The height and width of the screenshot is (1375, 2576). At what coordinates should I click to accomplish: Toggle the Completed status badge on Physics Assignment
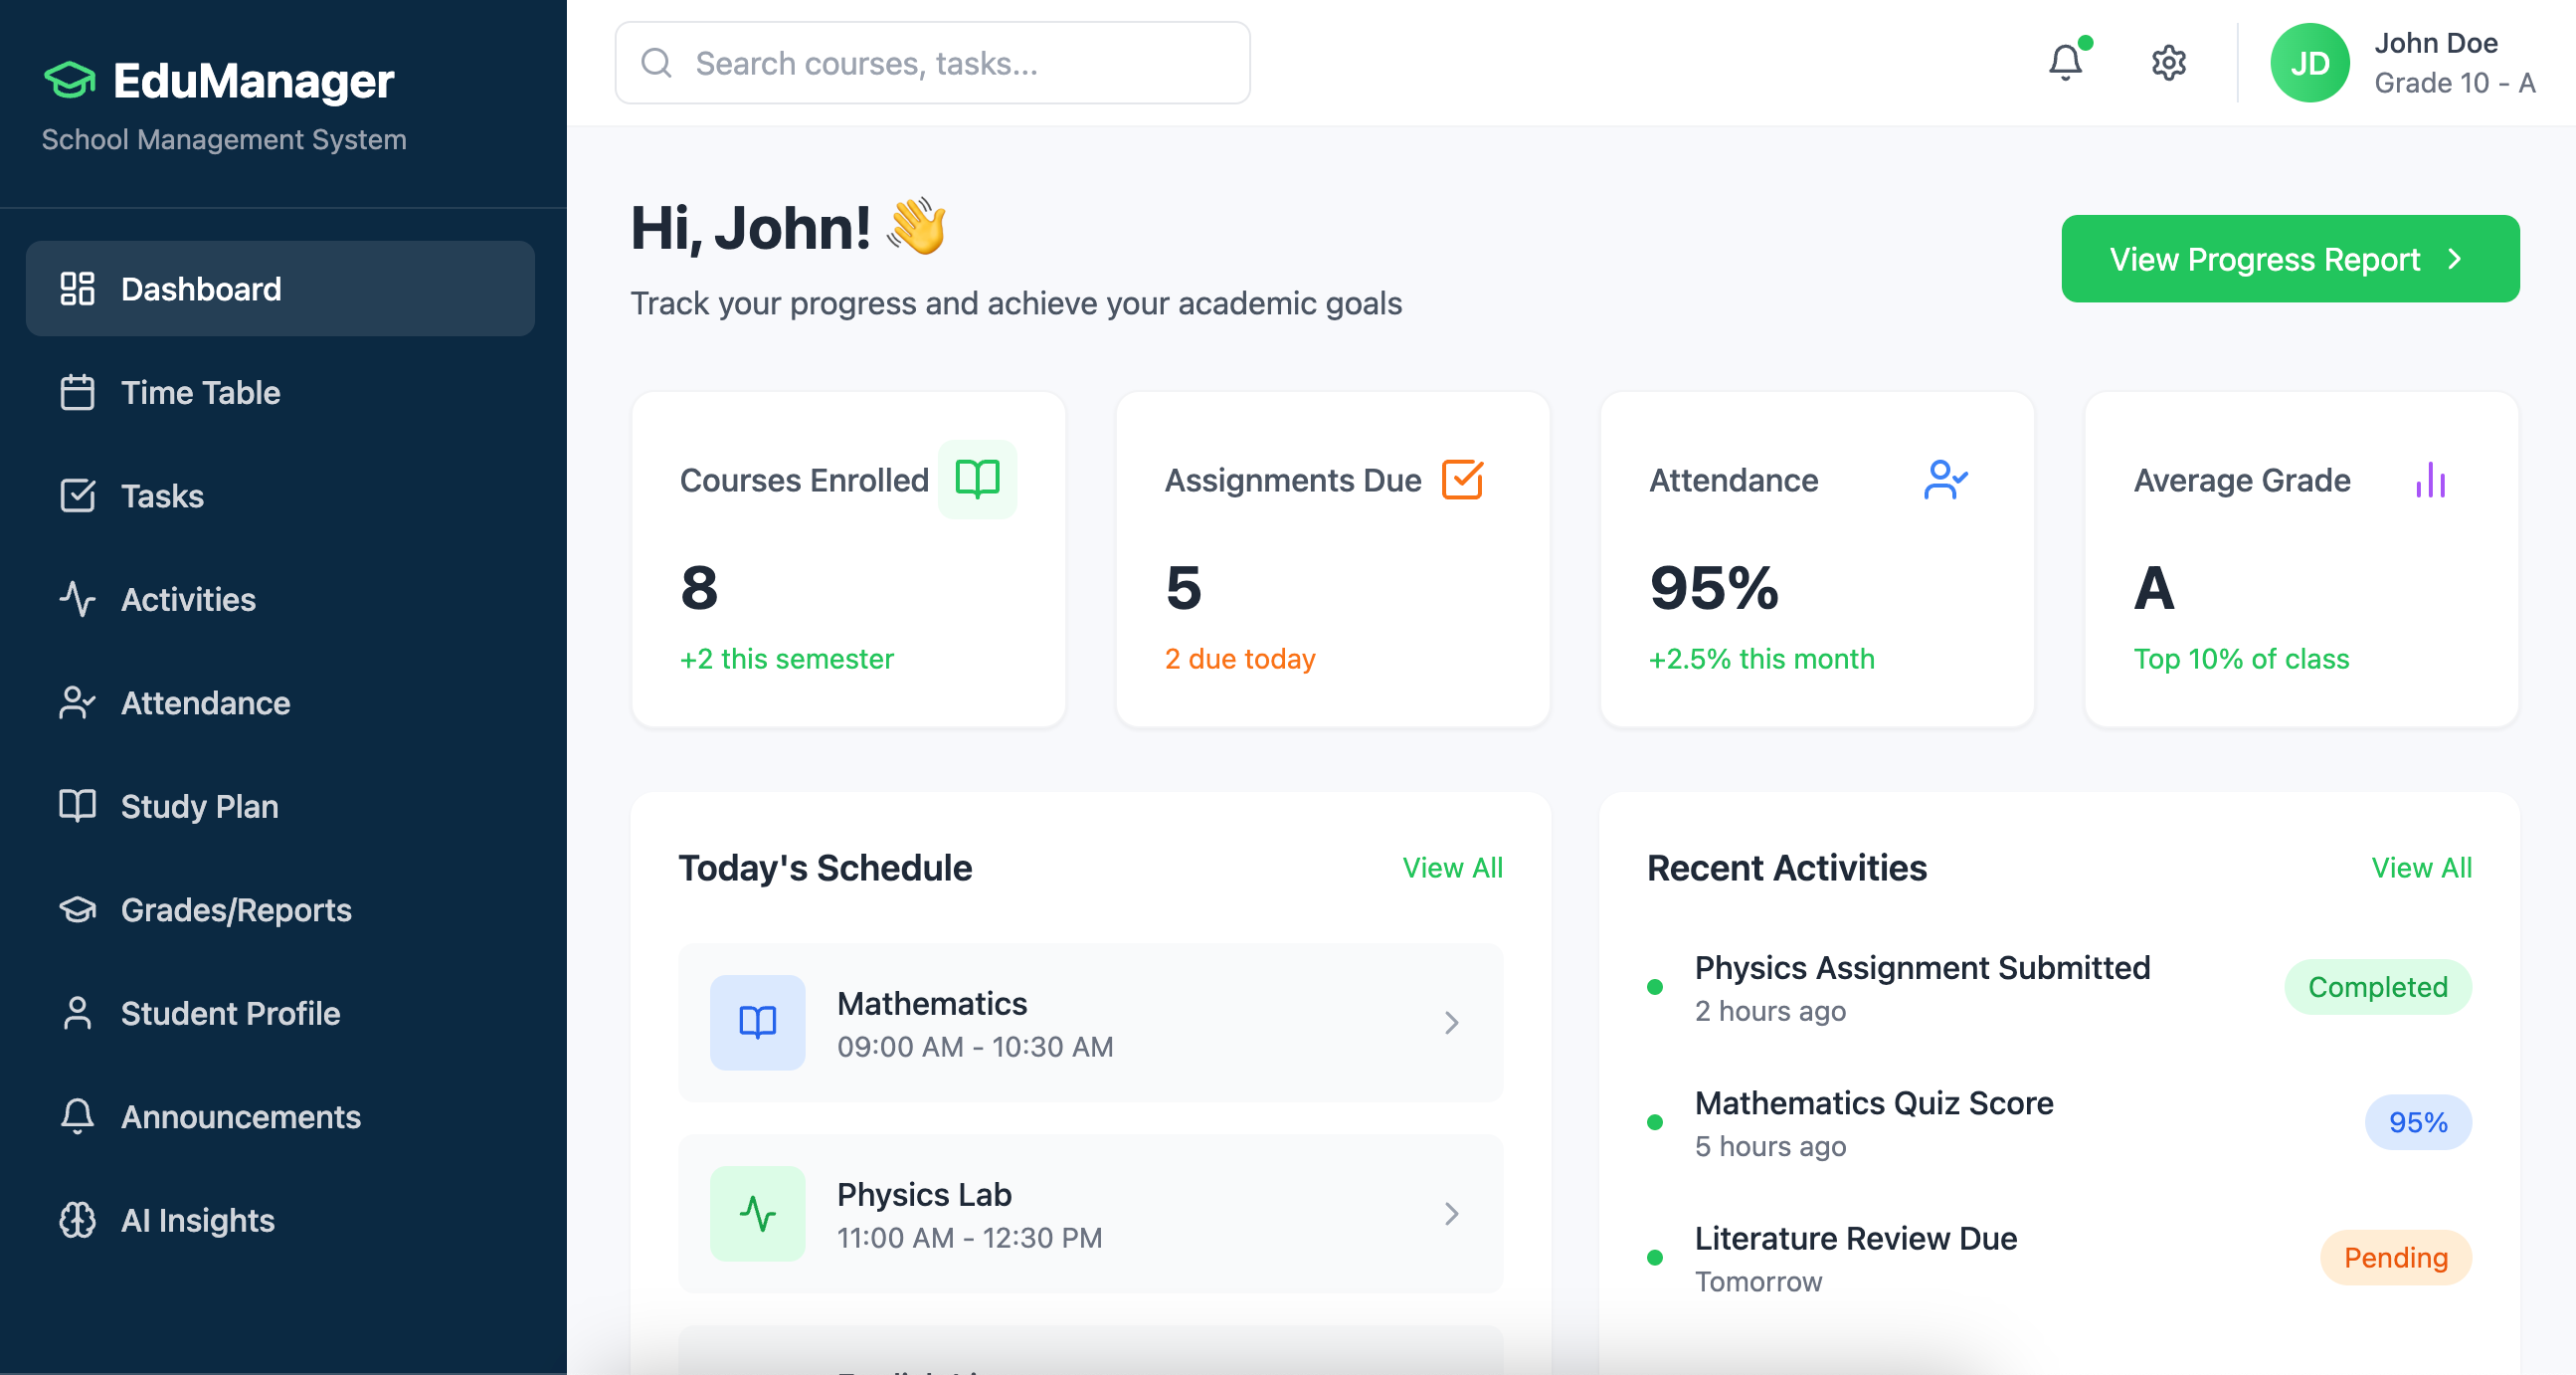(2378, 987)
